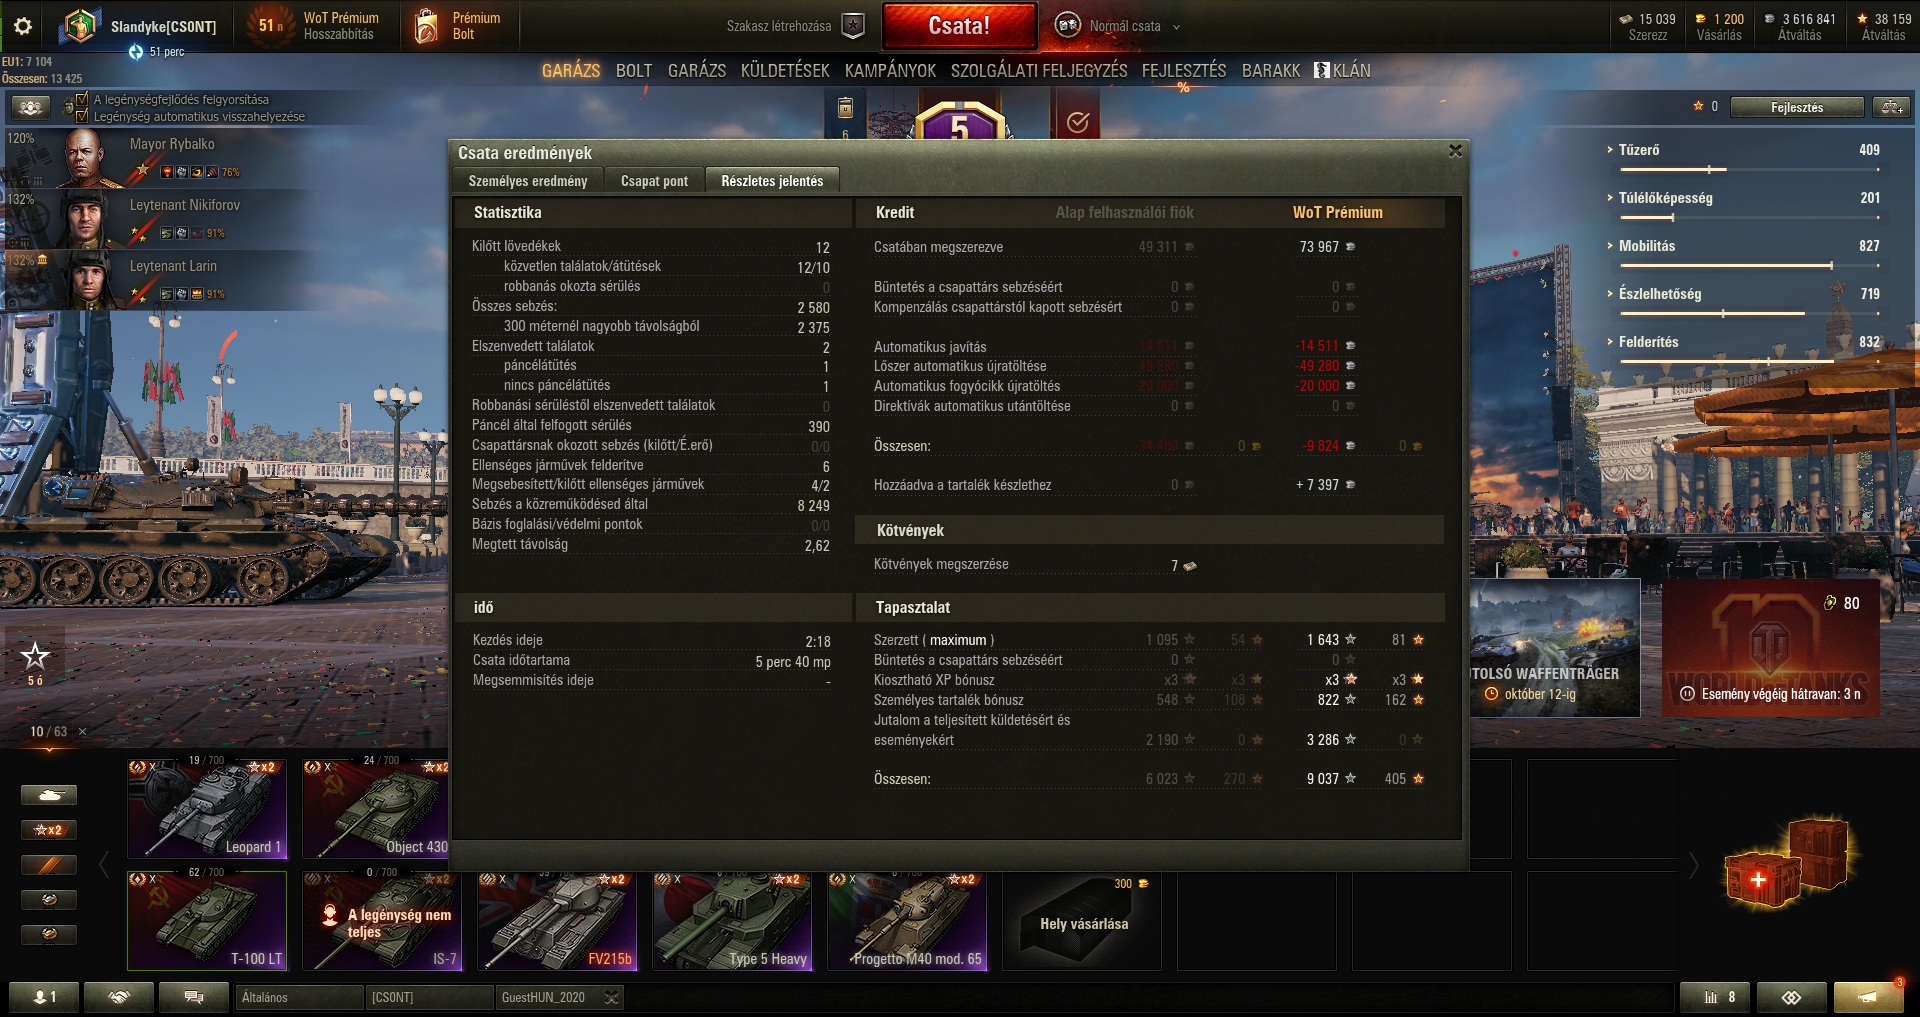
Task: Open the contacts list button showing 1
Action: click(44, 997)
